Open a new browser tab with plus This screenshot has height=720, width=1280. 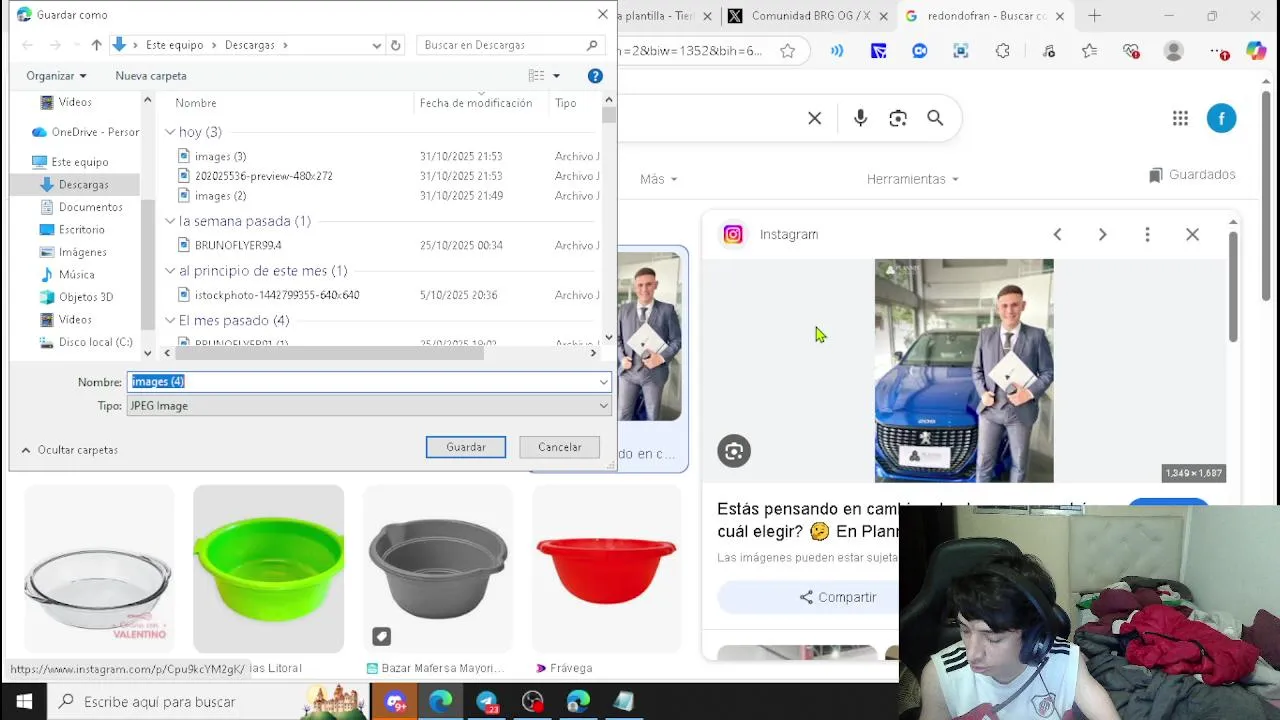(x=1094, y=16)
